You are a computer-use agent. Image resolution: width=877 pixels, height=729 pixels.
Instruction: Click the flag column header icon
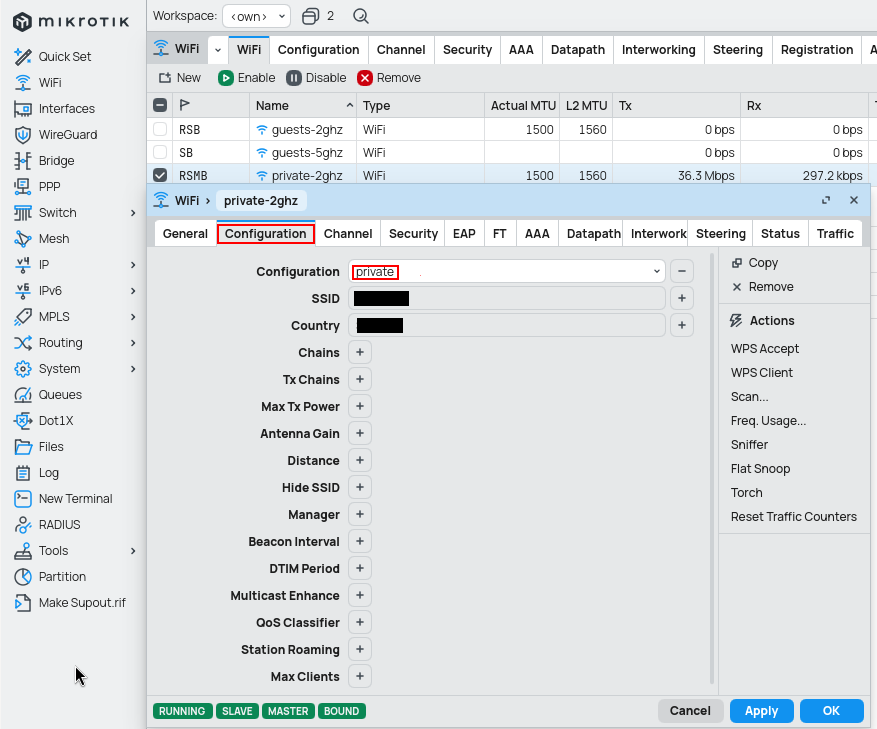click(x=185, y=105)
